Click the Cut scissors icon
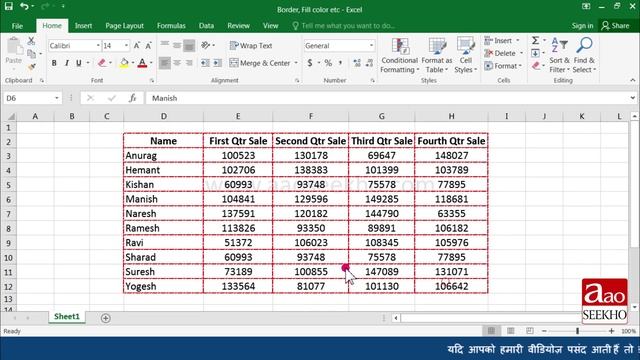The height and width of the screenshot is (360, 640). [31, 41]
